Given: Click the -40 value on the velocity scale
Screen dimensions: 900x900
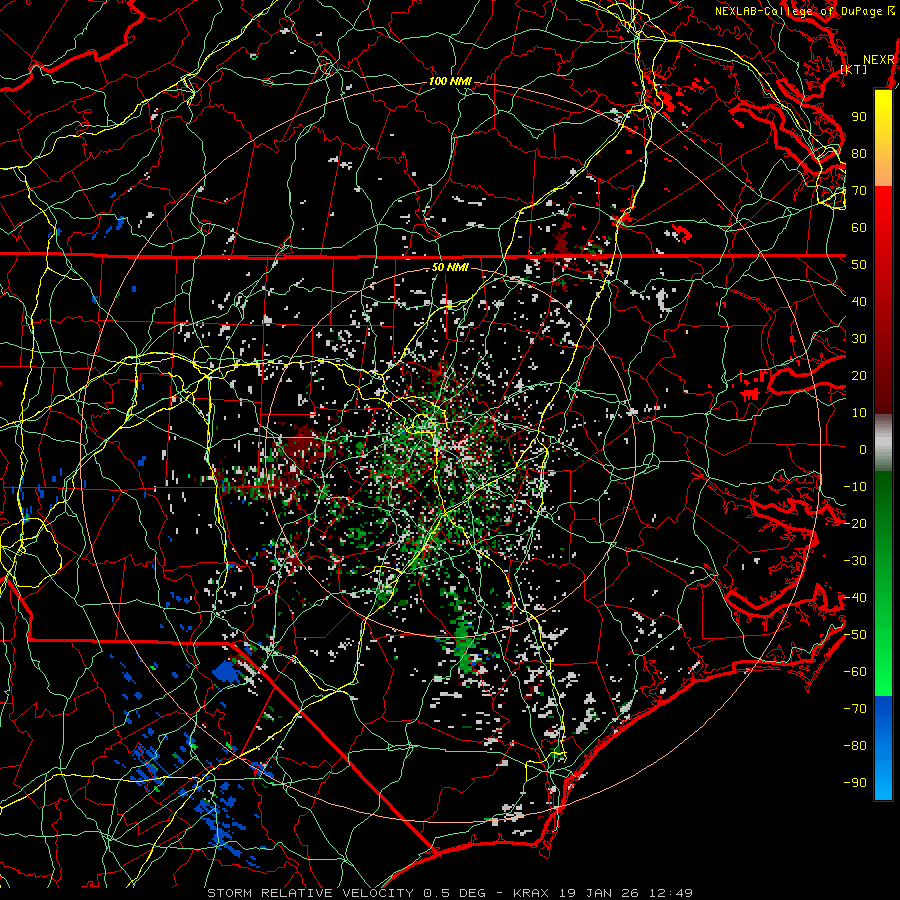Looking at the screenshot, I should pyautogui.click(x=855, y=598).
